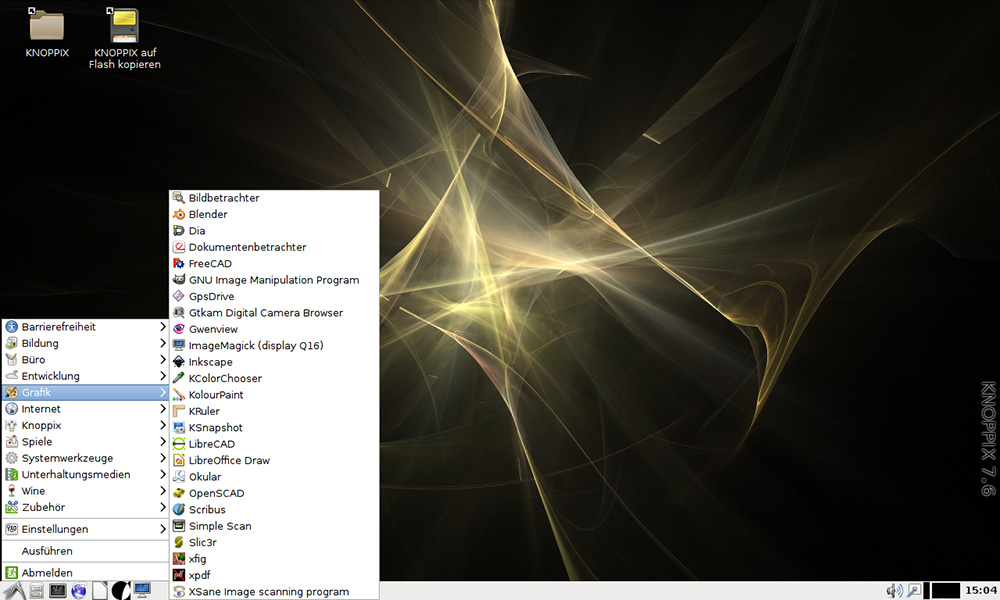The width and height of the screenshot is (1000, 600).
Task: Open the web browser globe icon in the taskbar
Action: coord(78,591)
